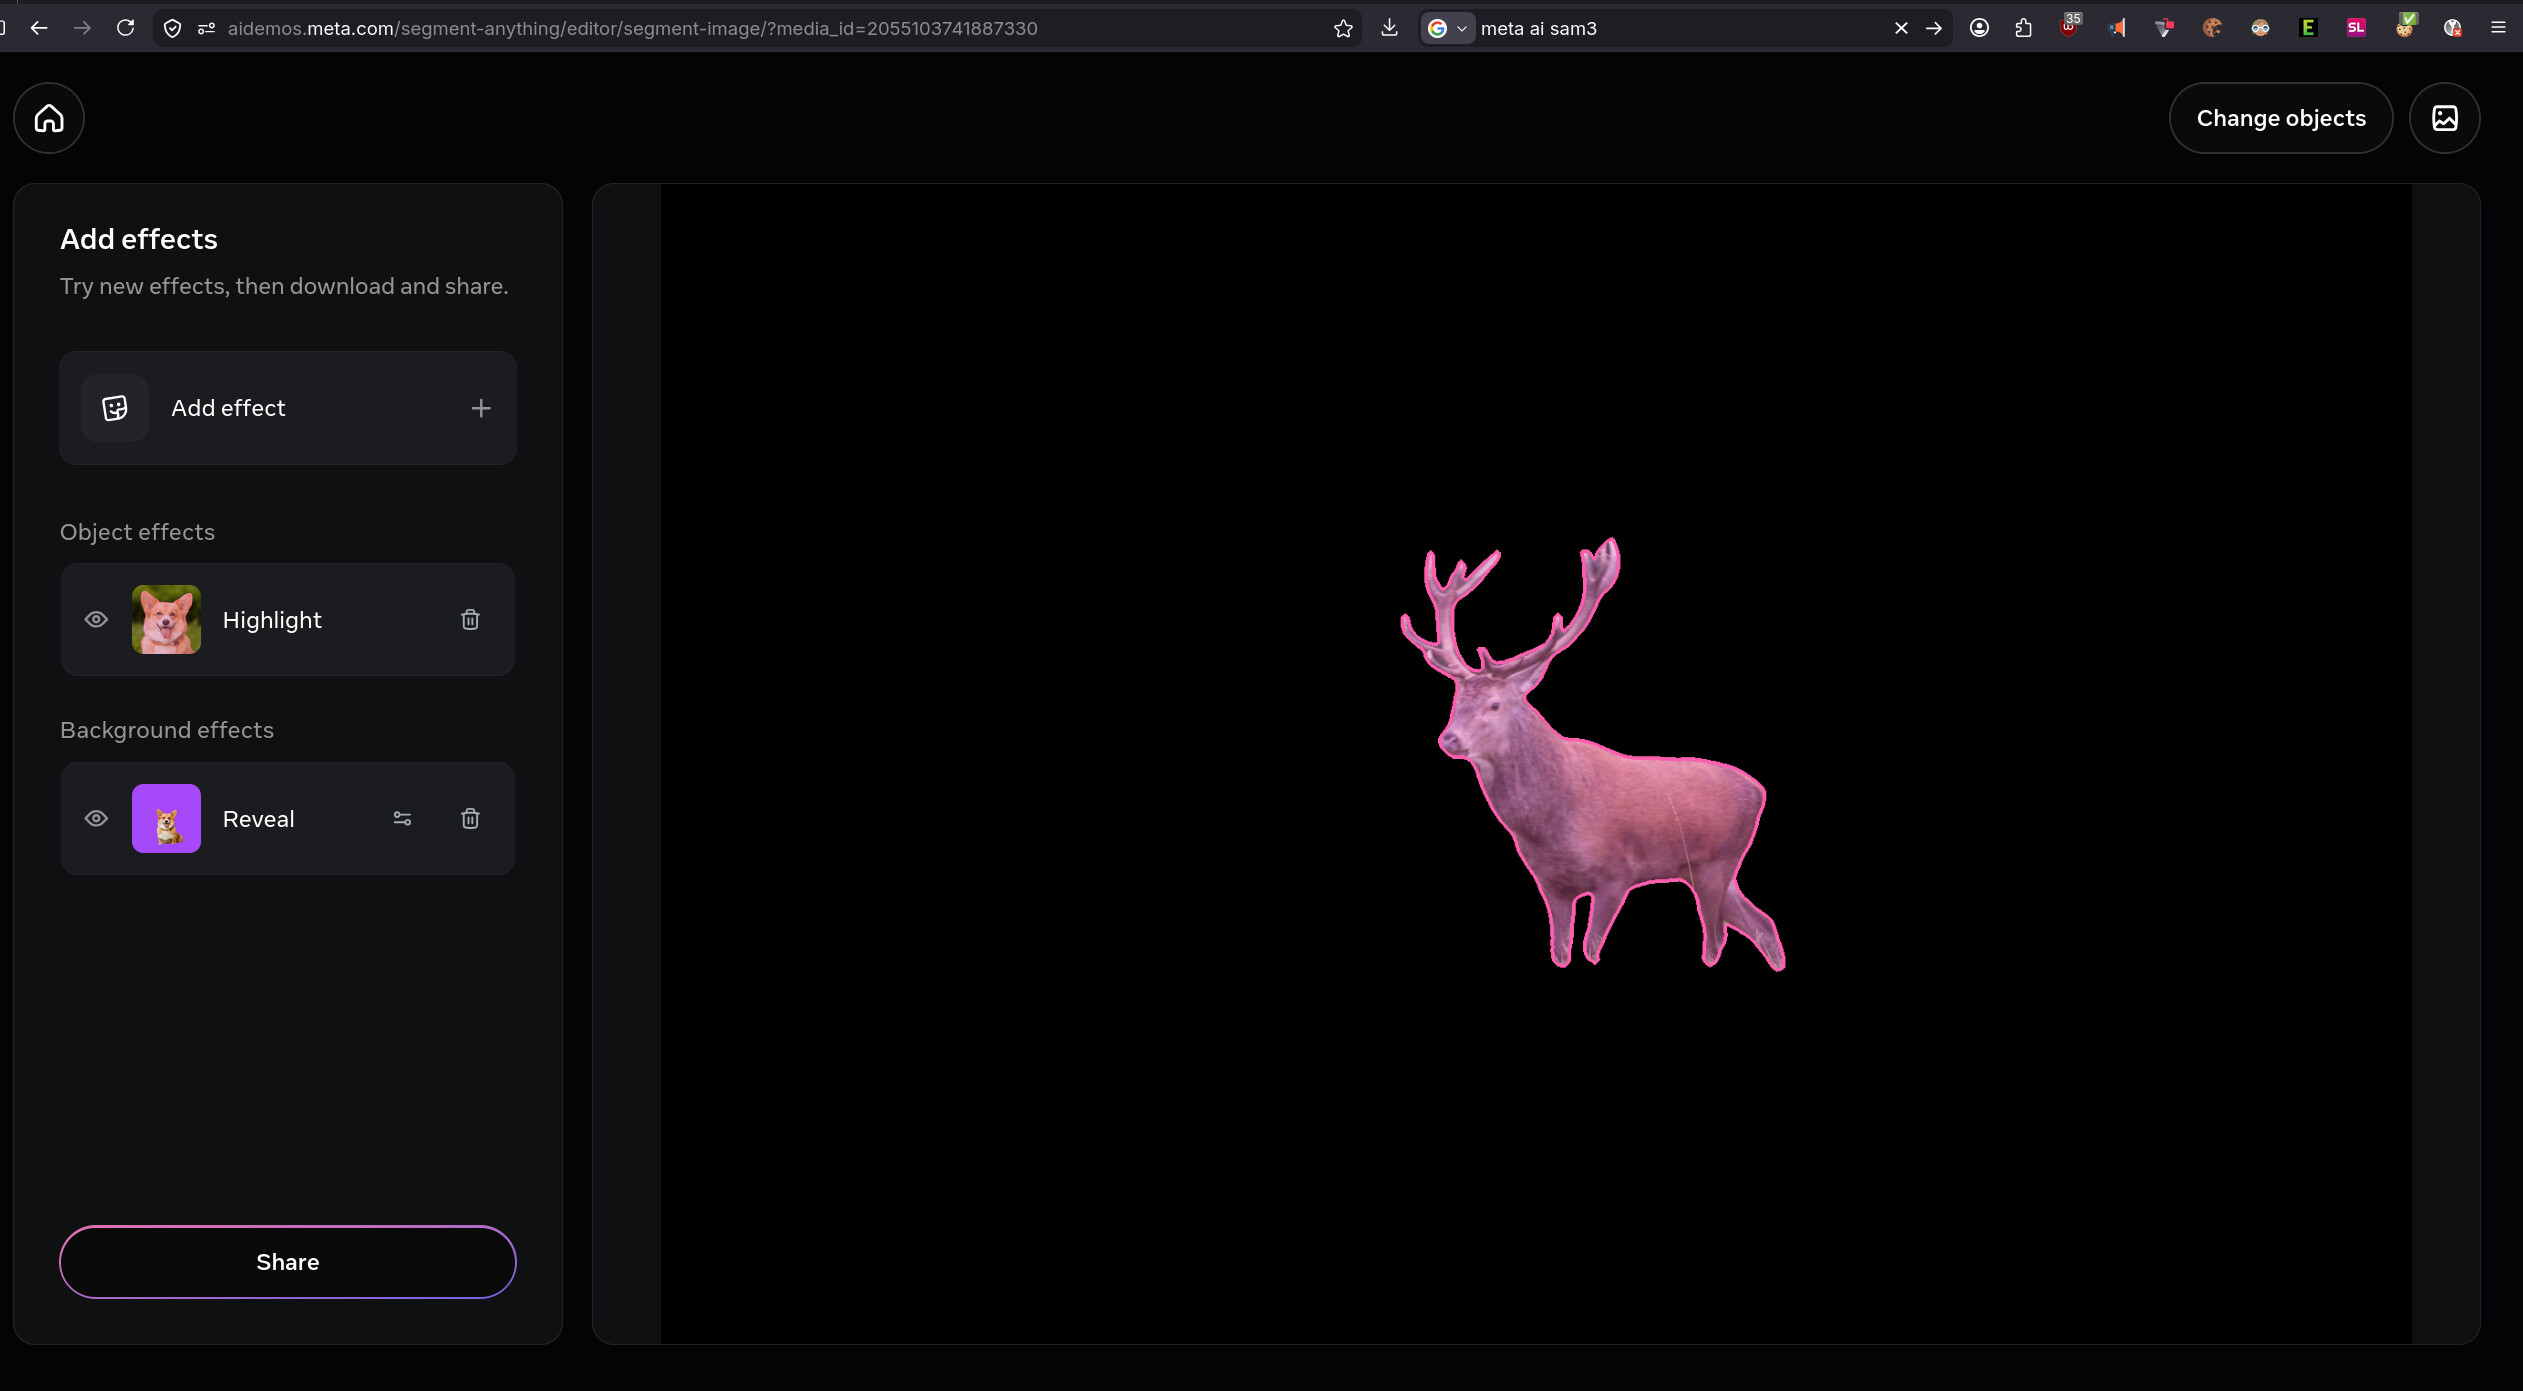Select the Highlight corgi thumbnail
2523x1391 pixels.
[166, 620]
